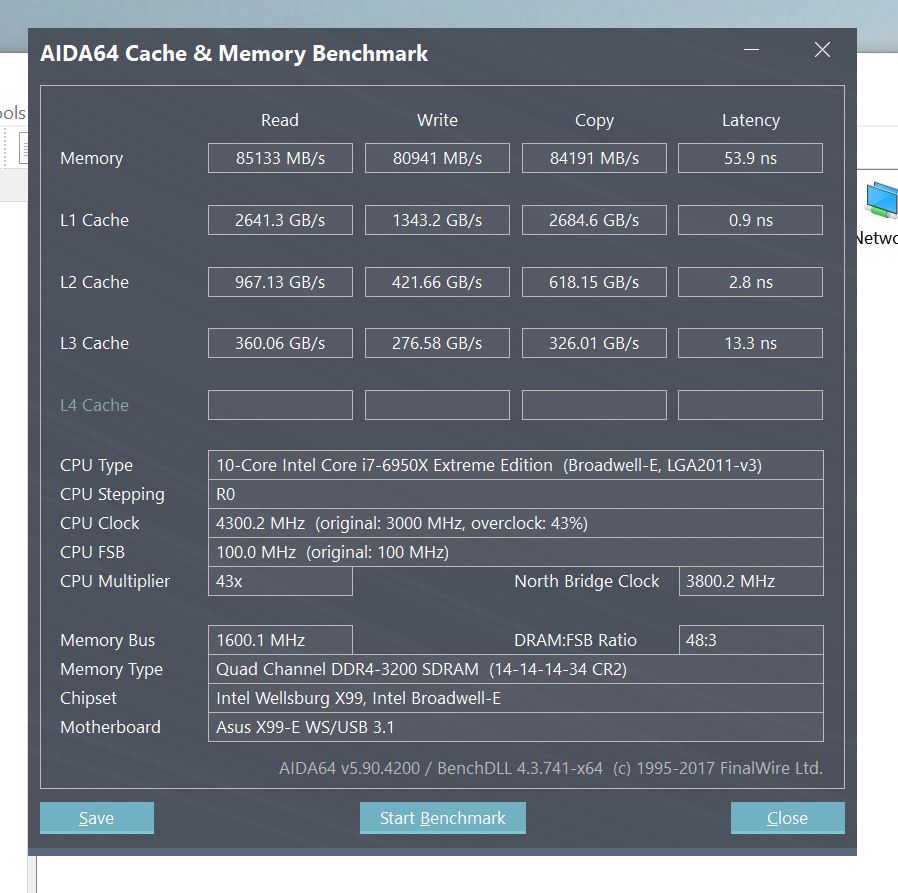
Task: Click L3 Cache Copy value 326.01 GB/s
Action: pyautogui.click(x=594, y=343)
